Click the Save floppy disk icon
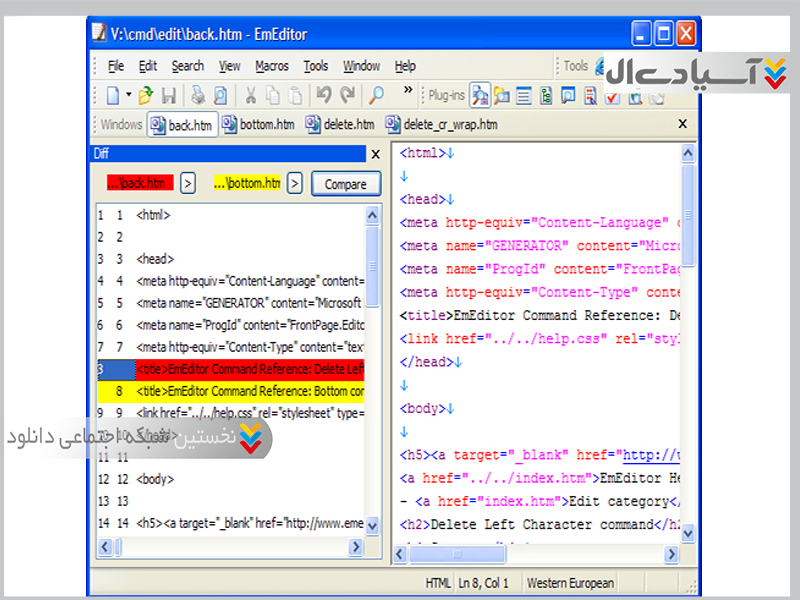The width and height of the screenshot is (800, 600). (169, 96)
